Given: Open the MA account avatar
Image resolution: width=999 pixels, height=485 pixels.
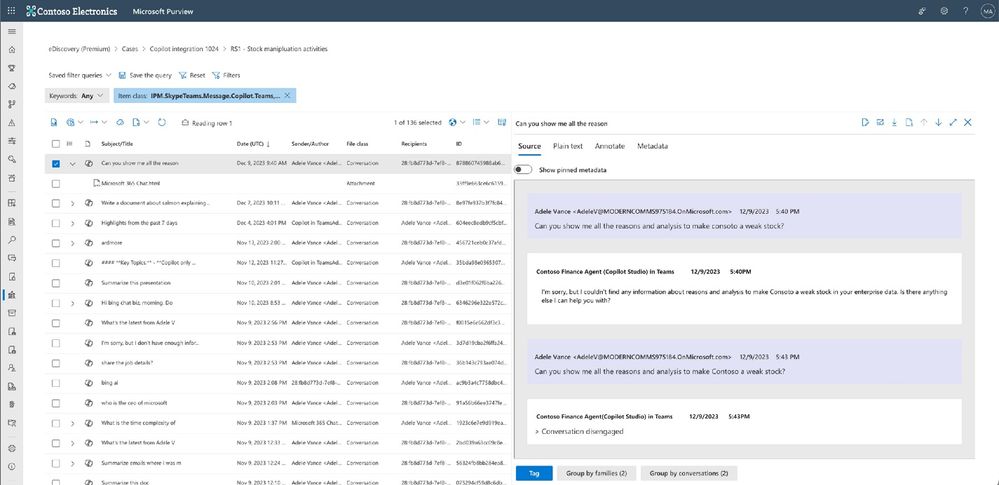Looking at the screenshot, I should (x=987, y=11).
